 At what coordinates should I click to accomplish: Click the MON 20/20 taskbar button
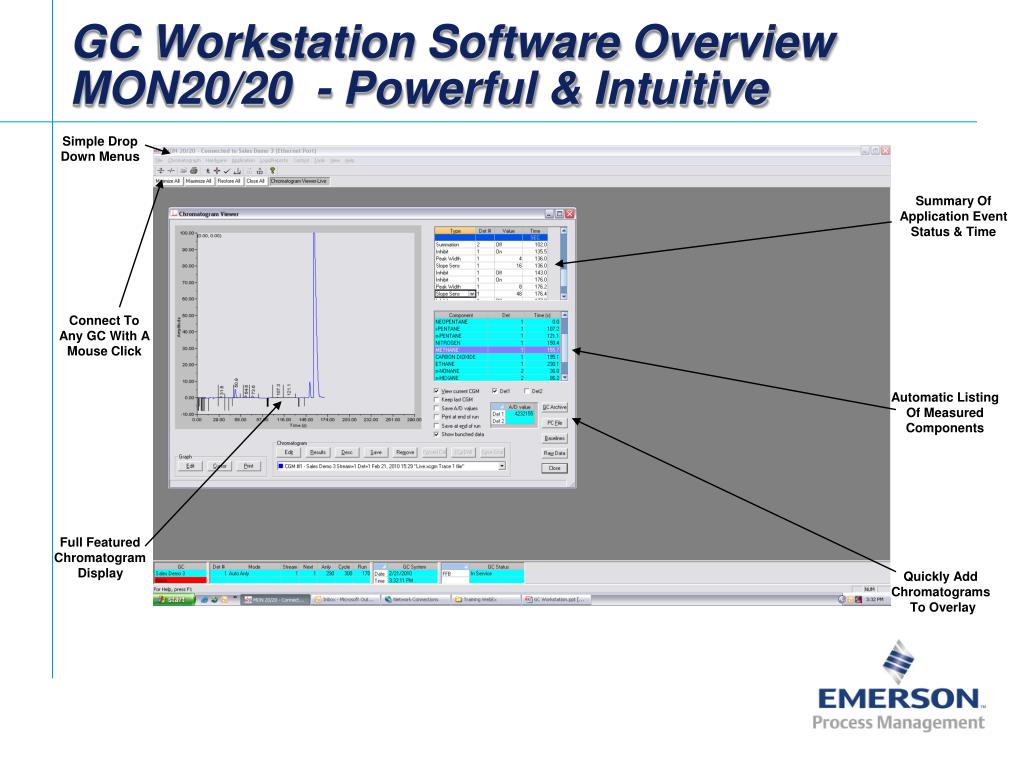274,600
